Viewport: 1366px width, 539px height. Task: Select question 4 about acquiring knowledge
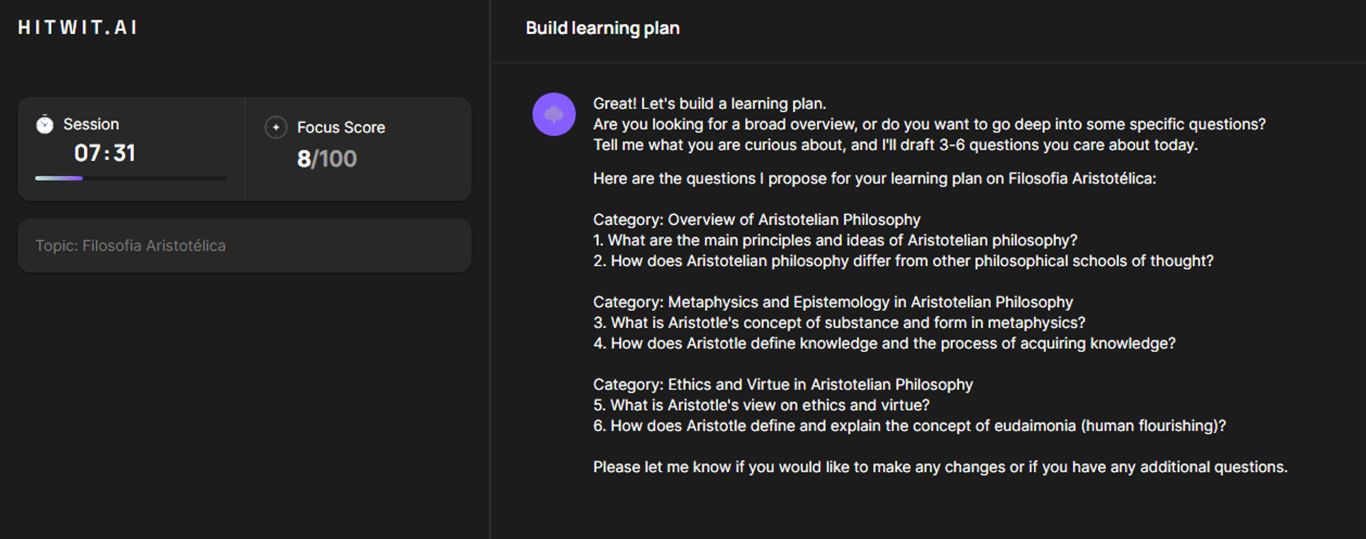pos(884,344)
